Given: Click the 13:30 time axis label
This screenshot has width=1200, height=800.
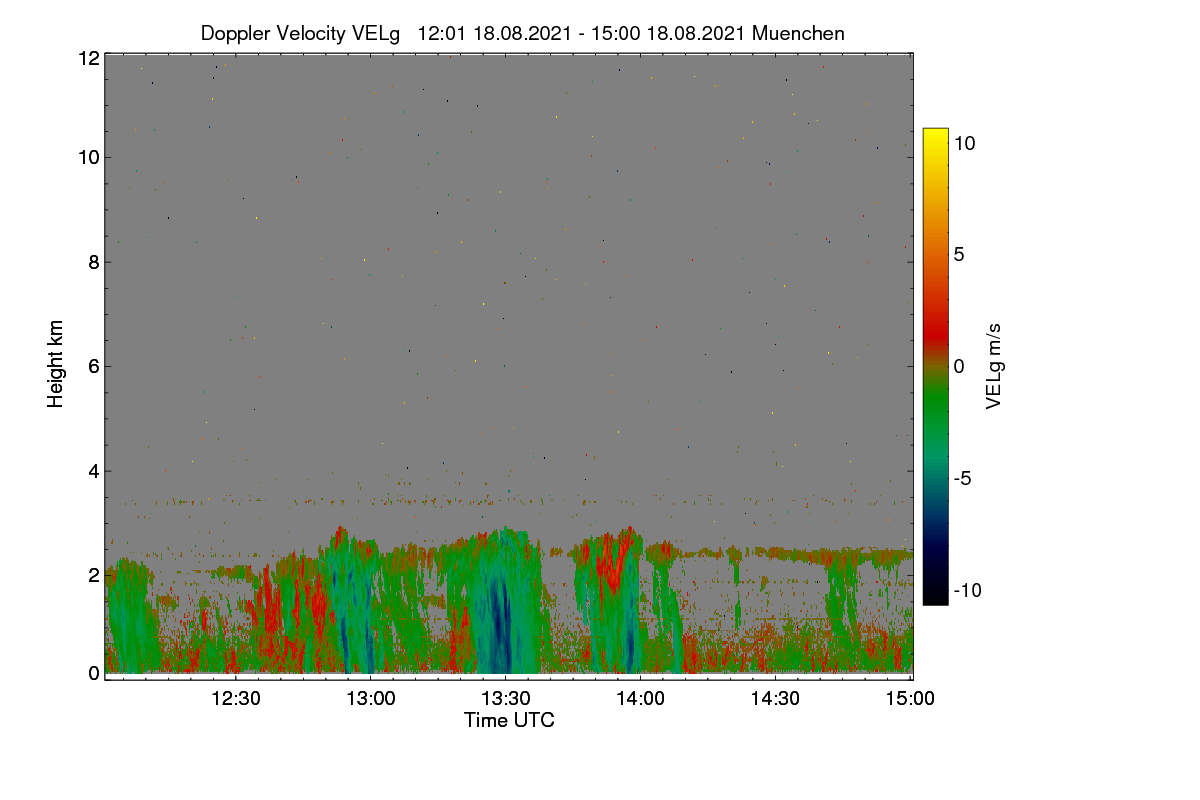Looking at the screenshot, I should 506,699.
